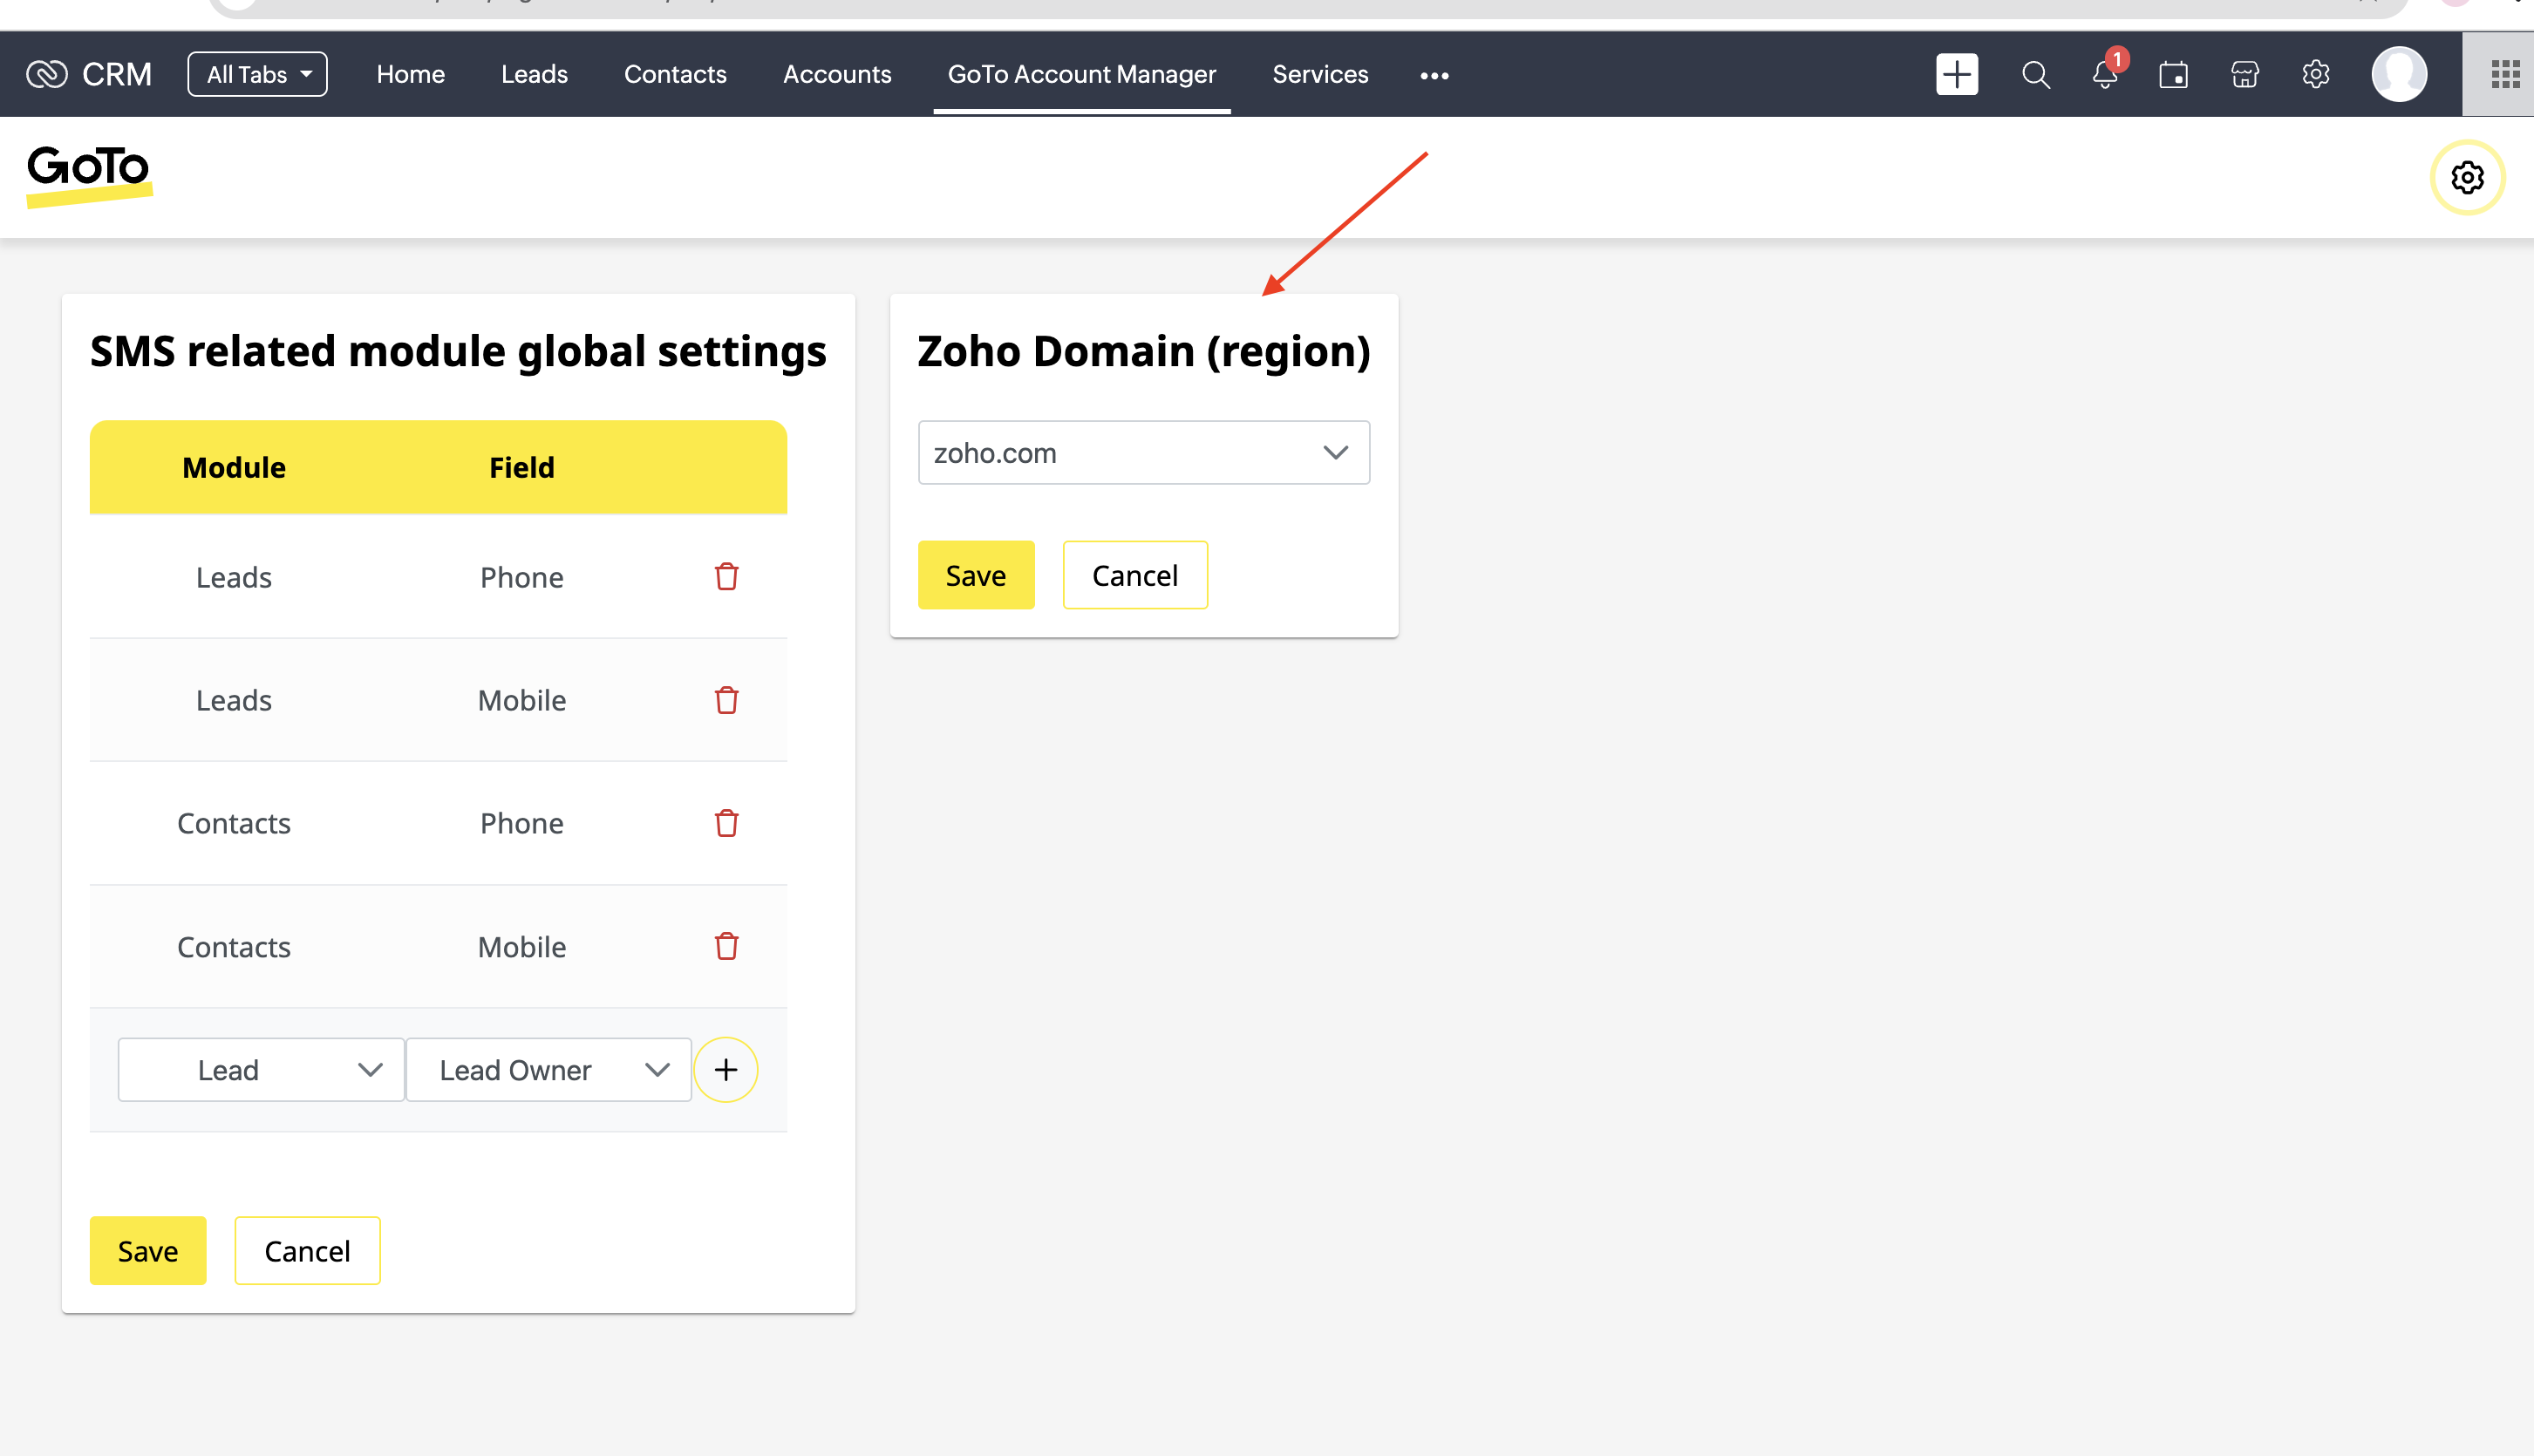The width and height of the screenshot is (2534, 1456).
Task: Open the Zoho apps grid launcher
Action: coord(2505,74)
